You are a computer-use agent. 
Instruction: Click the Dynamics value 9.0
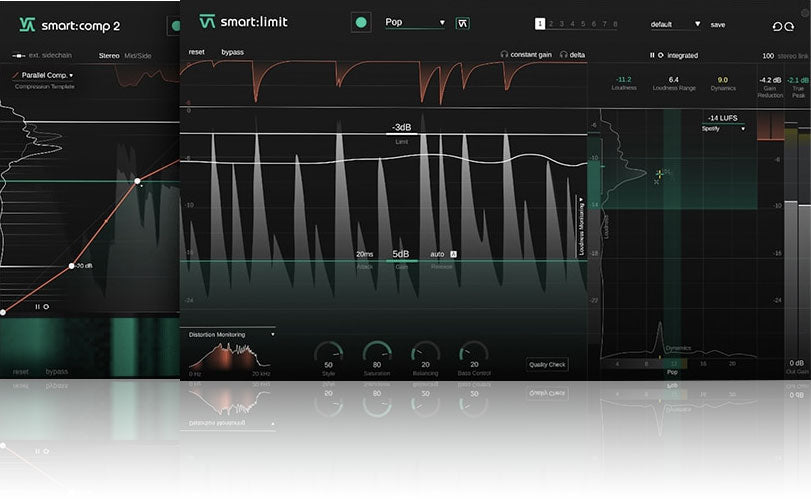pyautogui.click(x=723, y=80)
